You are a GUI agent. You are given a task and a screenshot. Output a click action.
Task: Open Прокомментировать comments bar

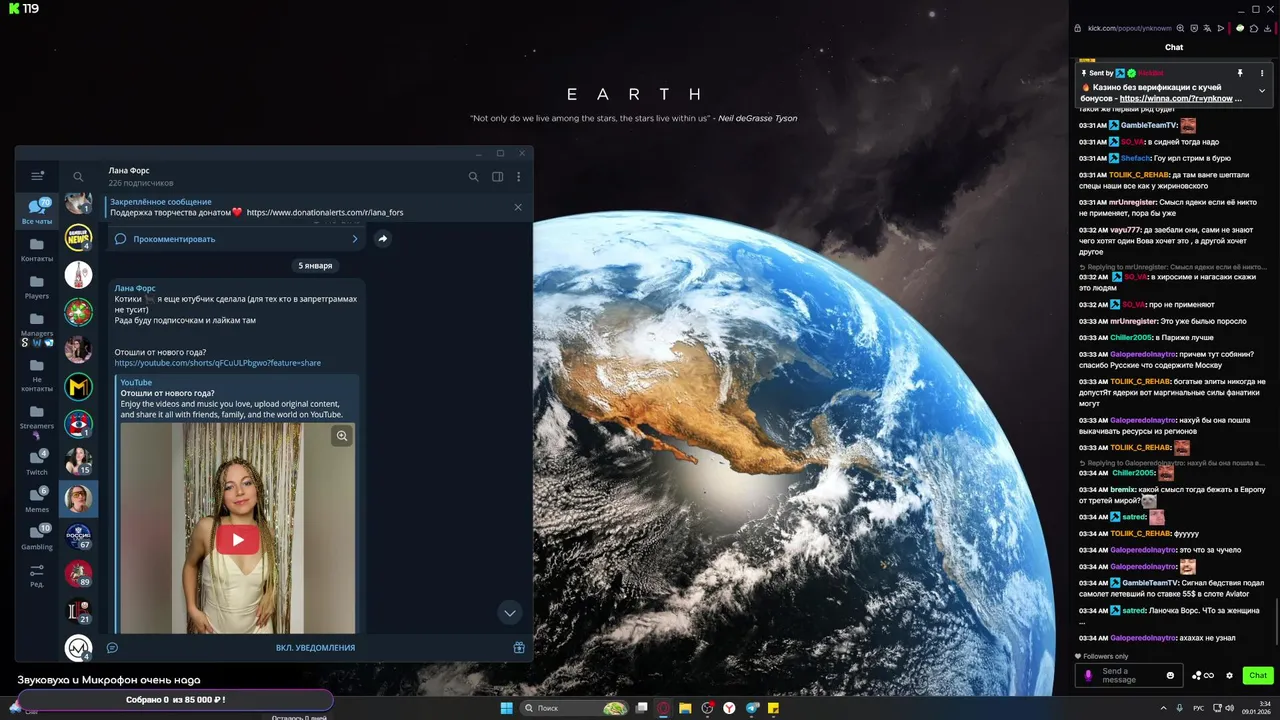pyautogui.click(x=236, y=239)
